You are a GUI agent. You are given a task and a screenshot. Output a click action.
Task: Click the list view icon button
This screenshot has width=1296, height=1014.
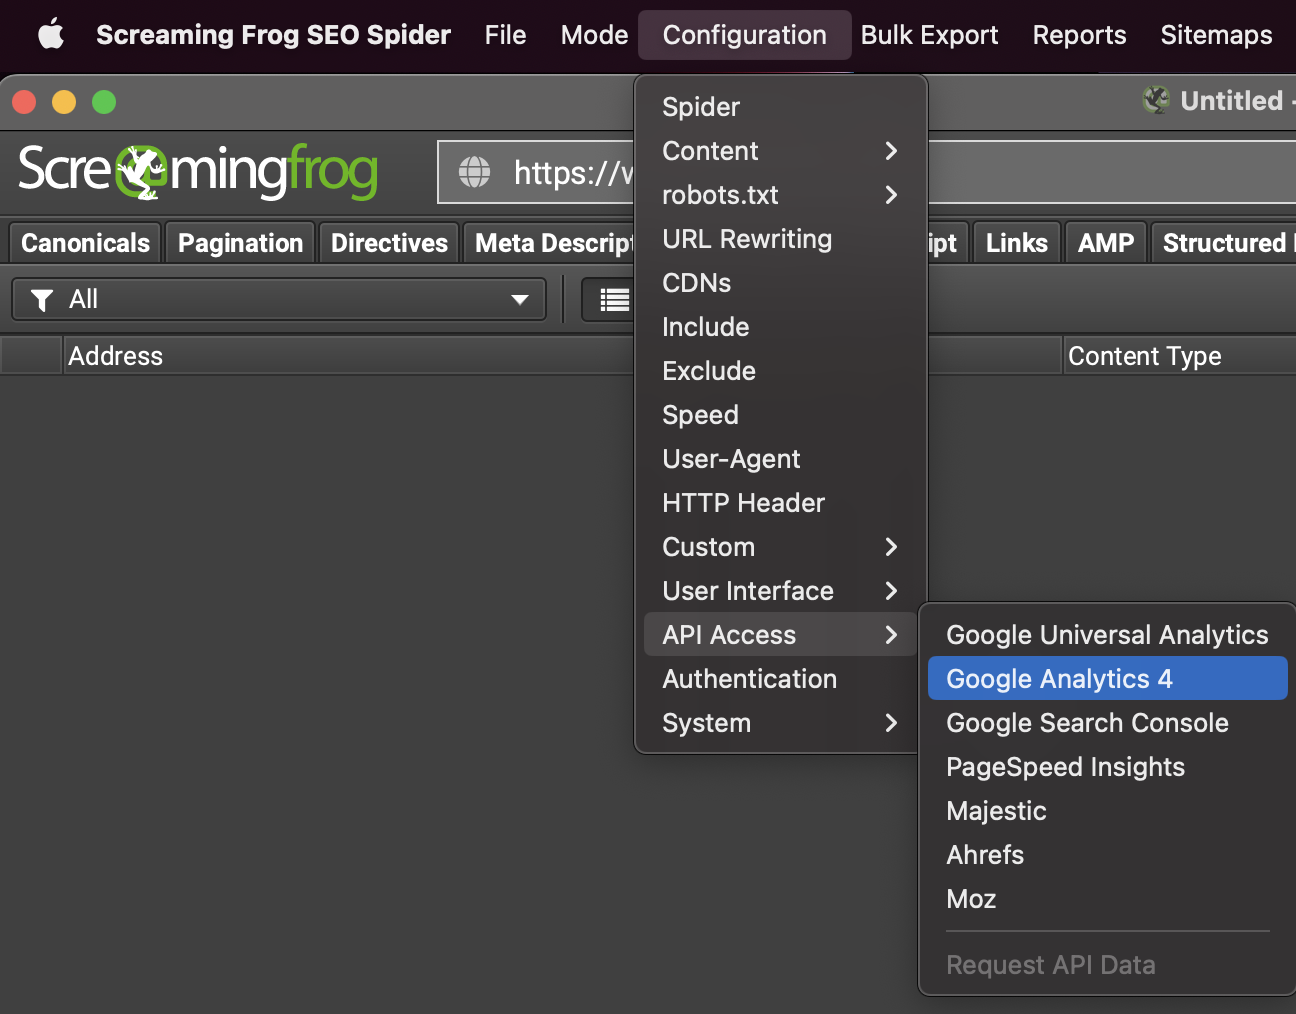613,299
